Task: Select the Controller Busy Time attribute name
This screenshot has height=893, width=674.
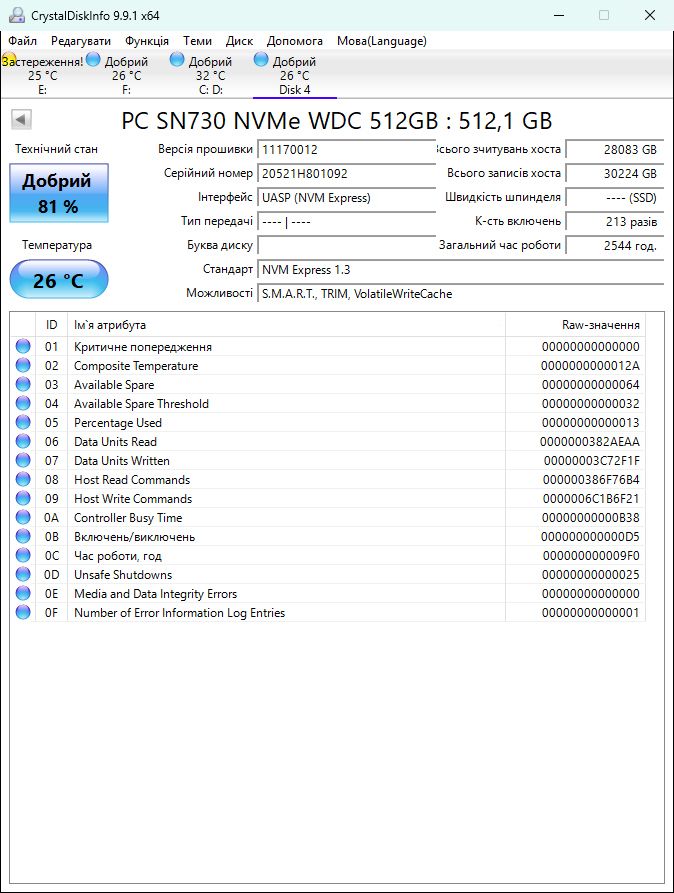Action: 128,518
